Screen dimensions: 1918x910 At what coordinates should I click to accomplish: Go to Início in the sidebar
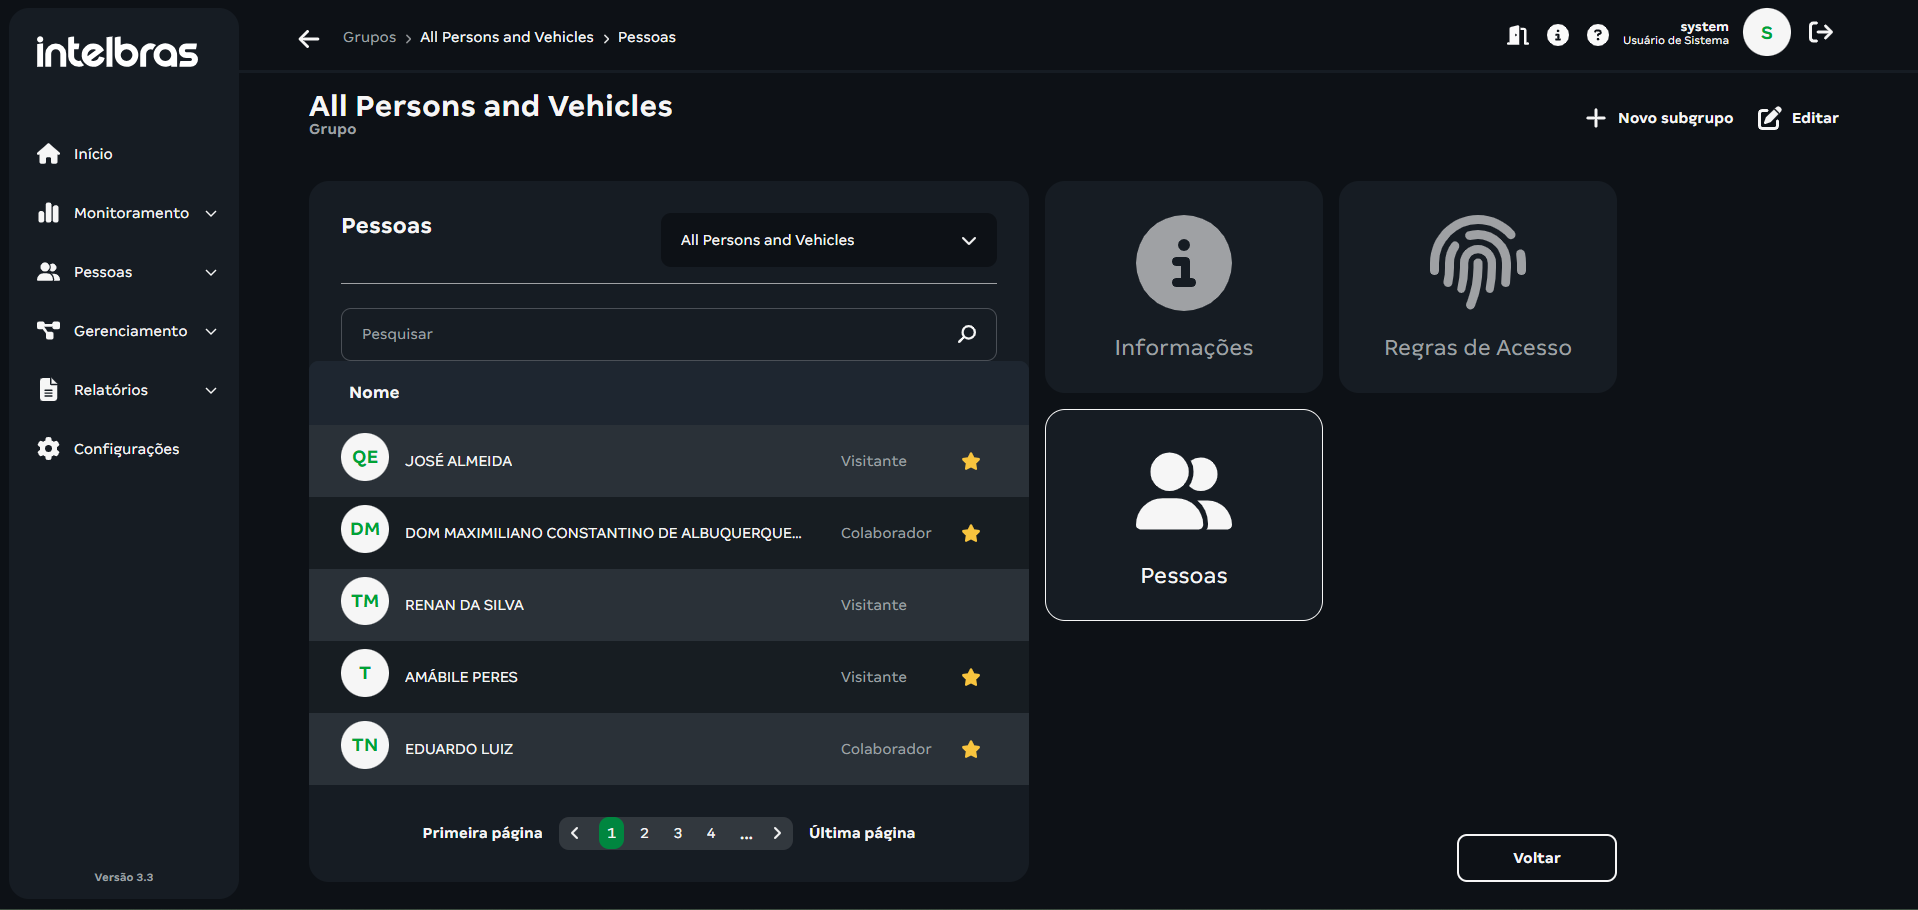(x=92, y=154)
